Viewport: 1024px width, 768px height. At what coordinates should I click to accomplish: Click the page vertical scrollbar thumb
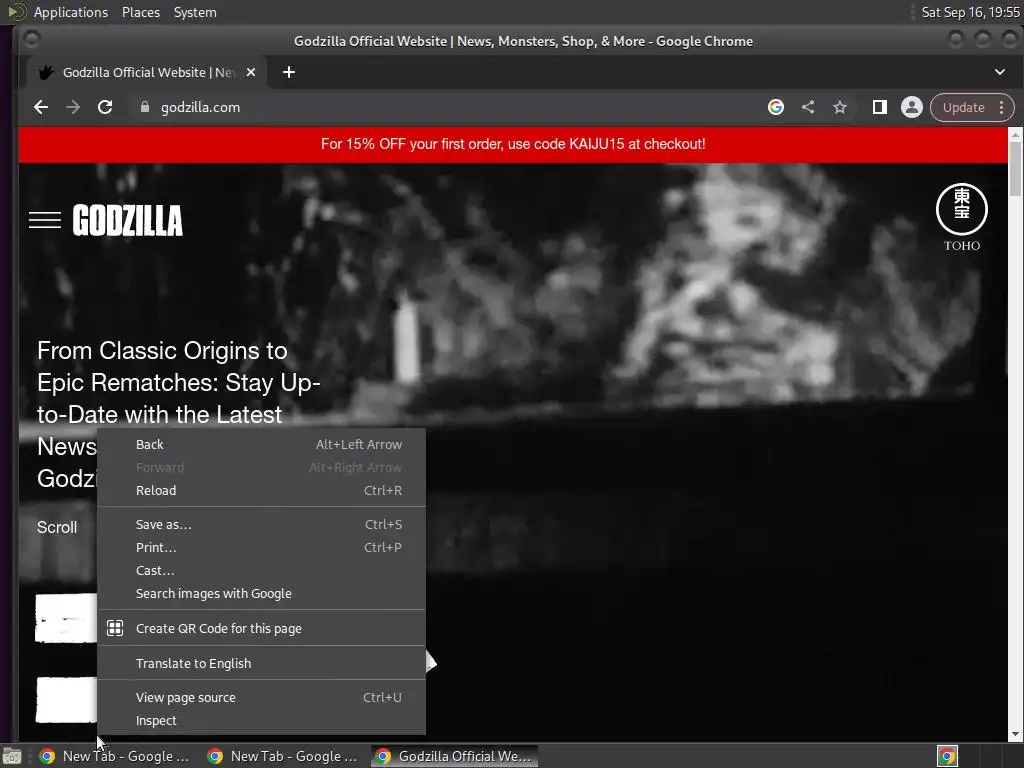[x=1015, y=168]
